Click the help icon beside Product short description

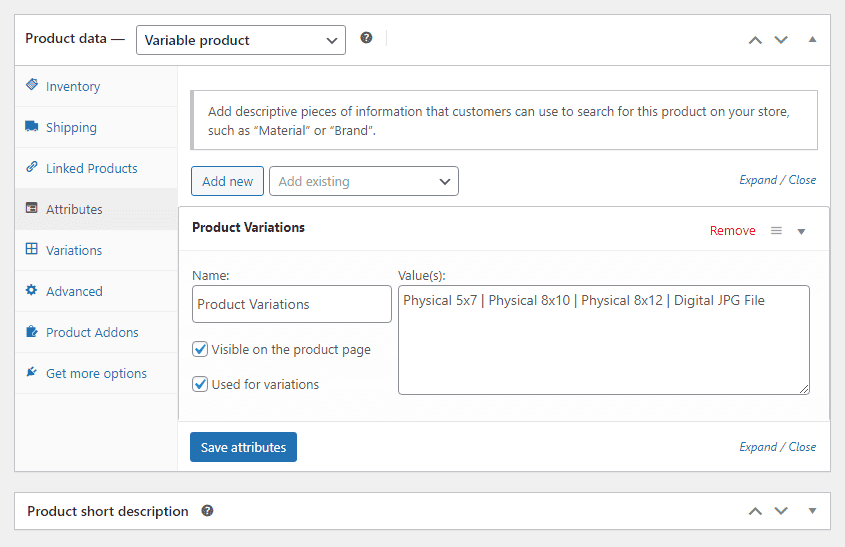tap(207, 510)
